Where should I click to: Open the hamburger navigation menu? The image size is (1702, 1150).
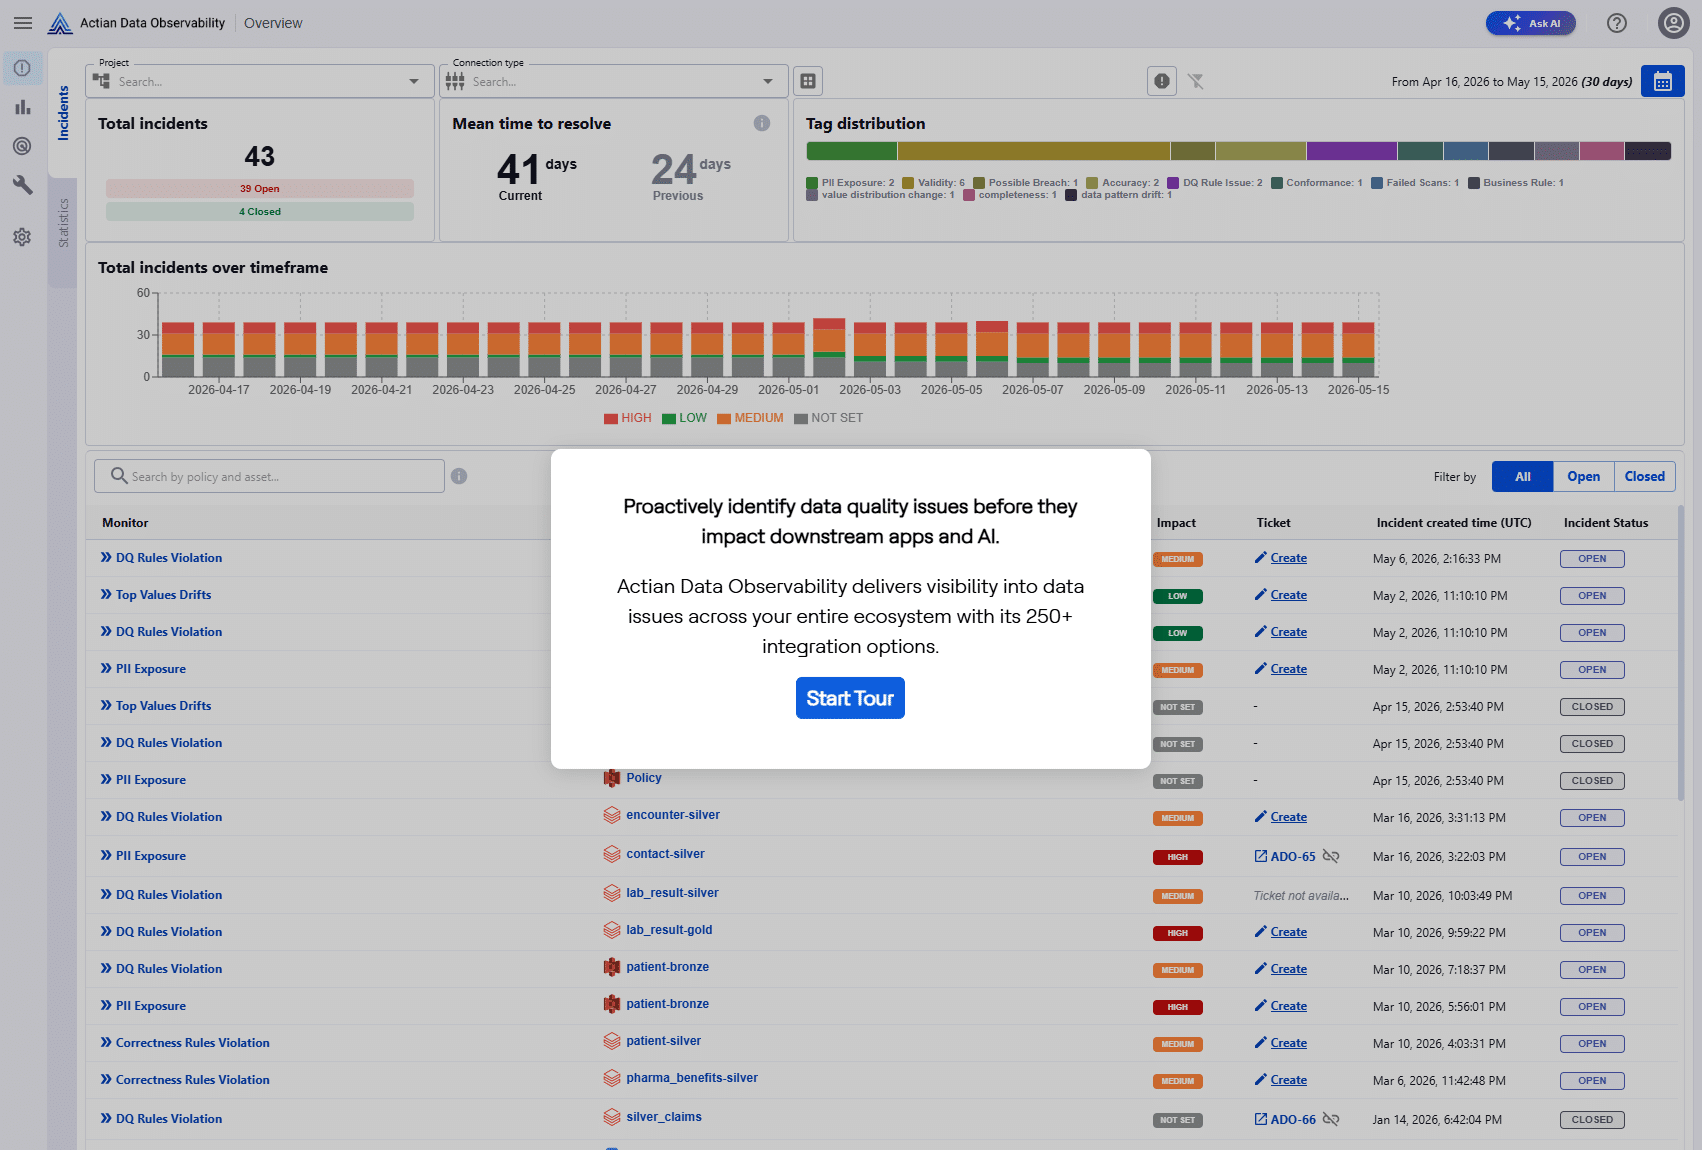coord(23,23)
